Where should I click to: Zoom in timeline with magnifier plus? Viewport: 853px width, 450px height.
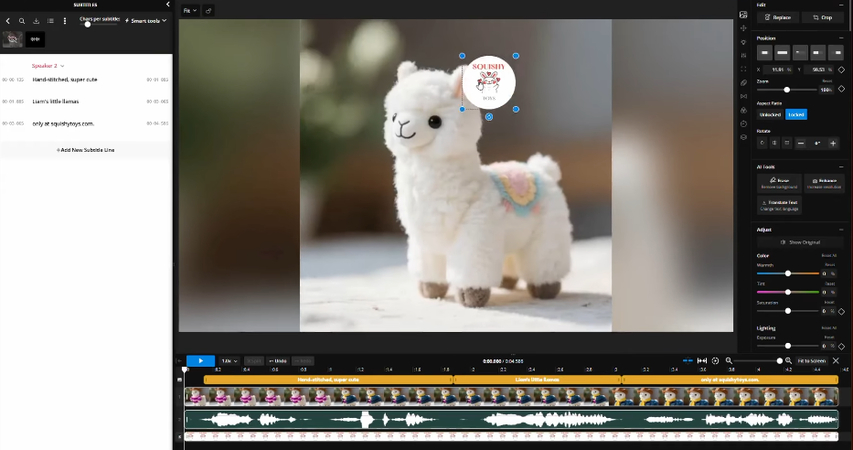[x=788, y=360]
